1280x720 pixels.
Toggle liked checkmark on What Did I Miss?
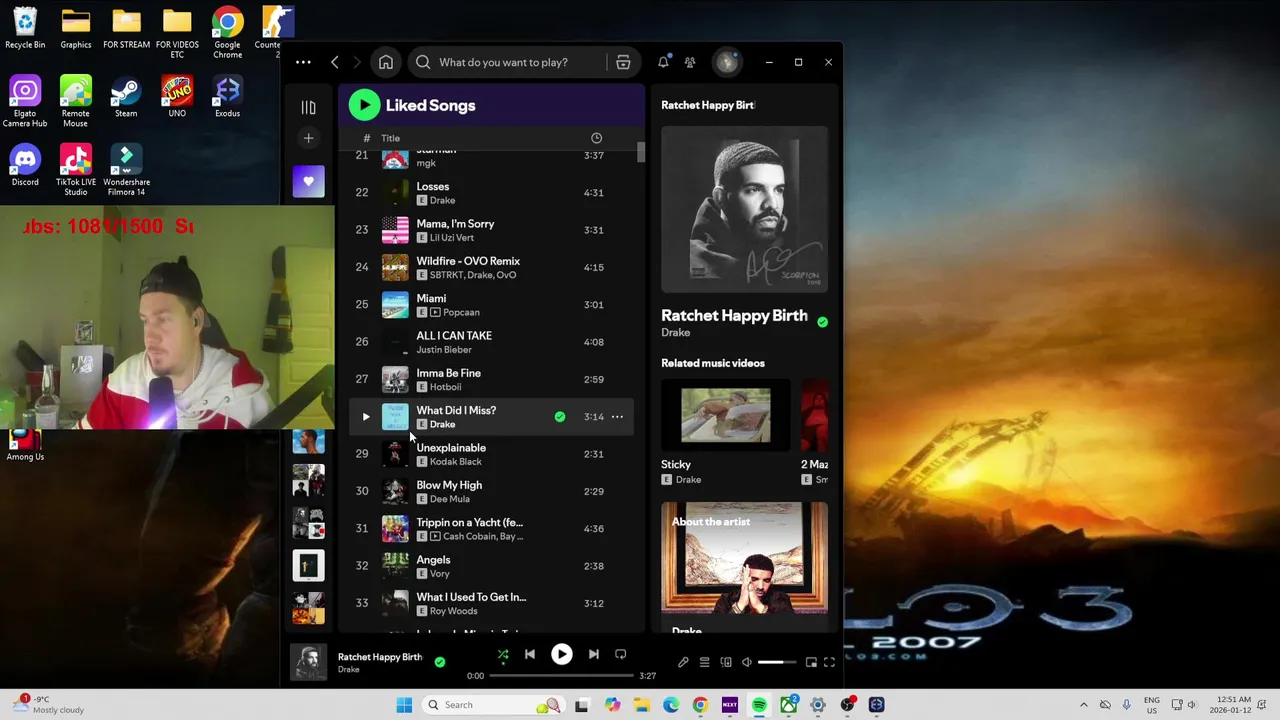tap(560, 417)
